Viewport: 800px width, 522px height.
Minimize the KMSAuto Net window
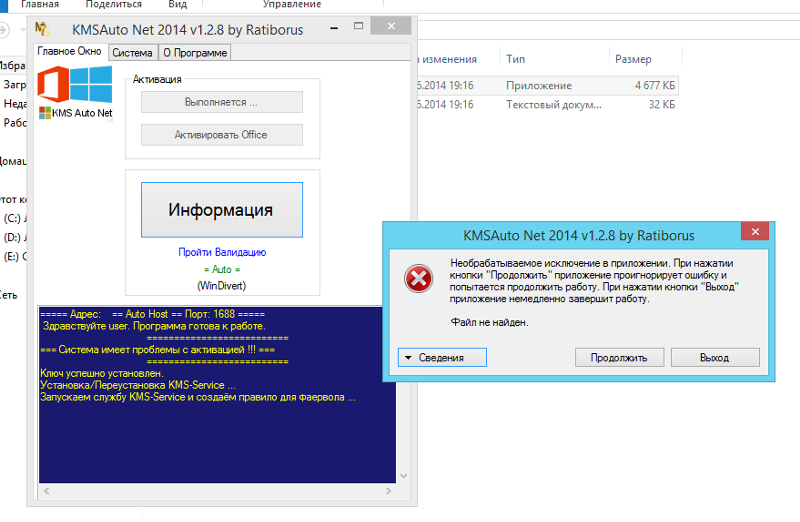[x=334, y=28]
